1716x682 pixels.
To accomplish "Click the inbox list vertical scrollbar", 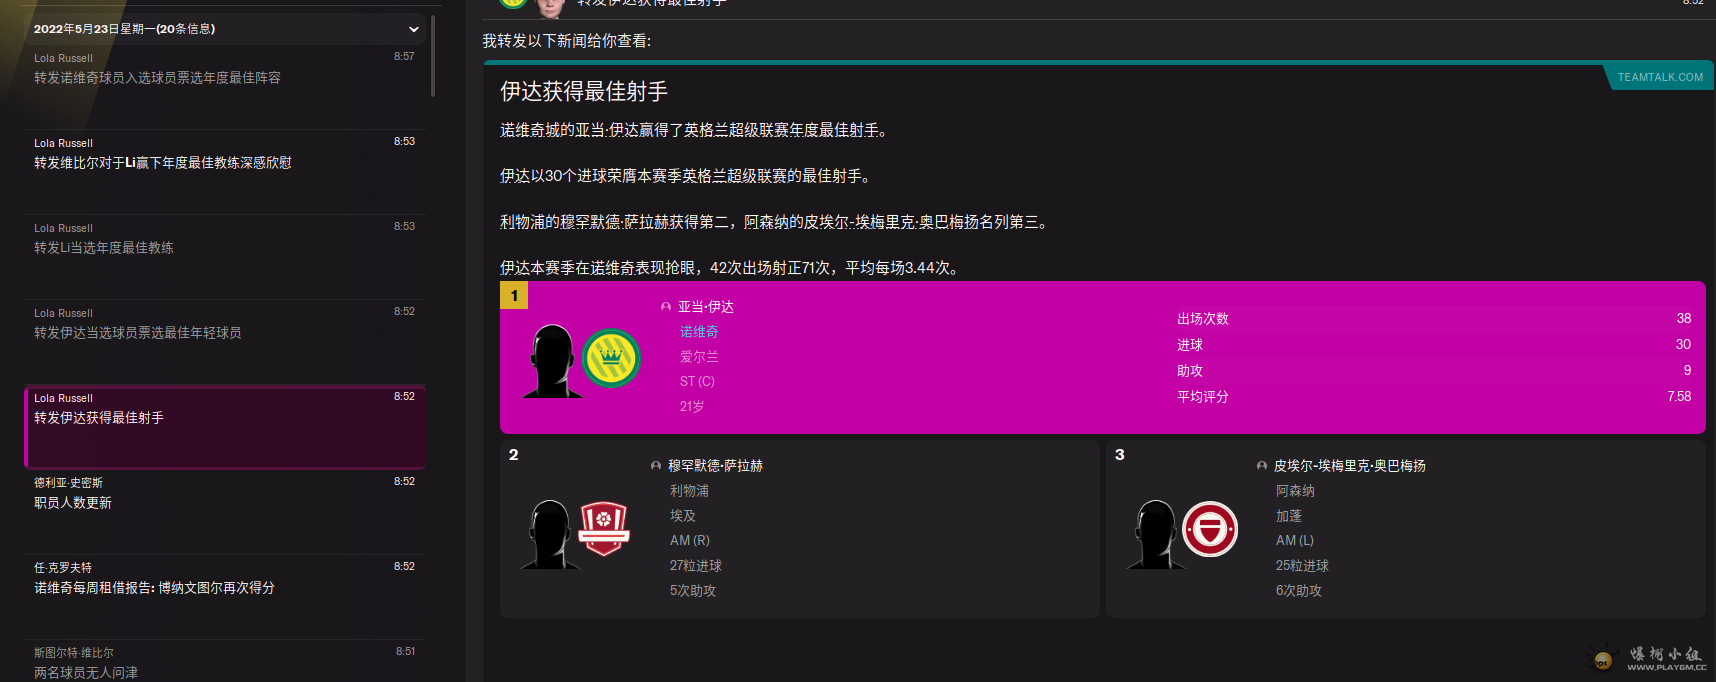I will pyautogui.click(x=432, y=56).
